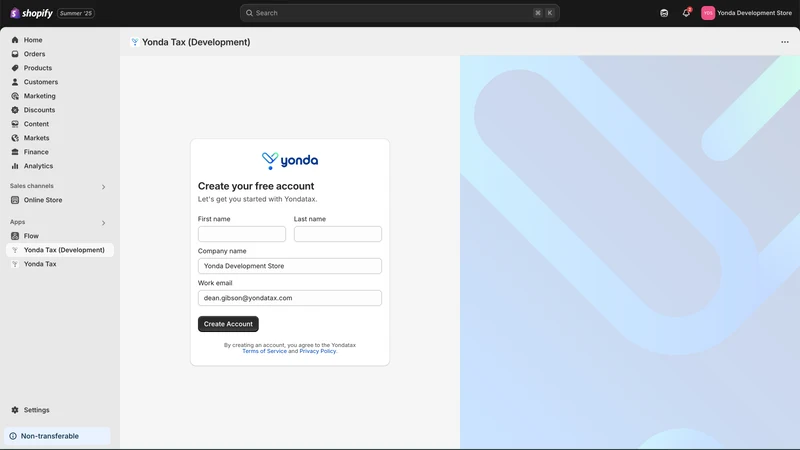This screenshot has height=450, width=800.
Task: Go to Home in sidebar
Action: [60, 40]
